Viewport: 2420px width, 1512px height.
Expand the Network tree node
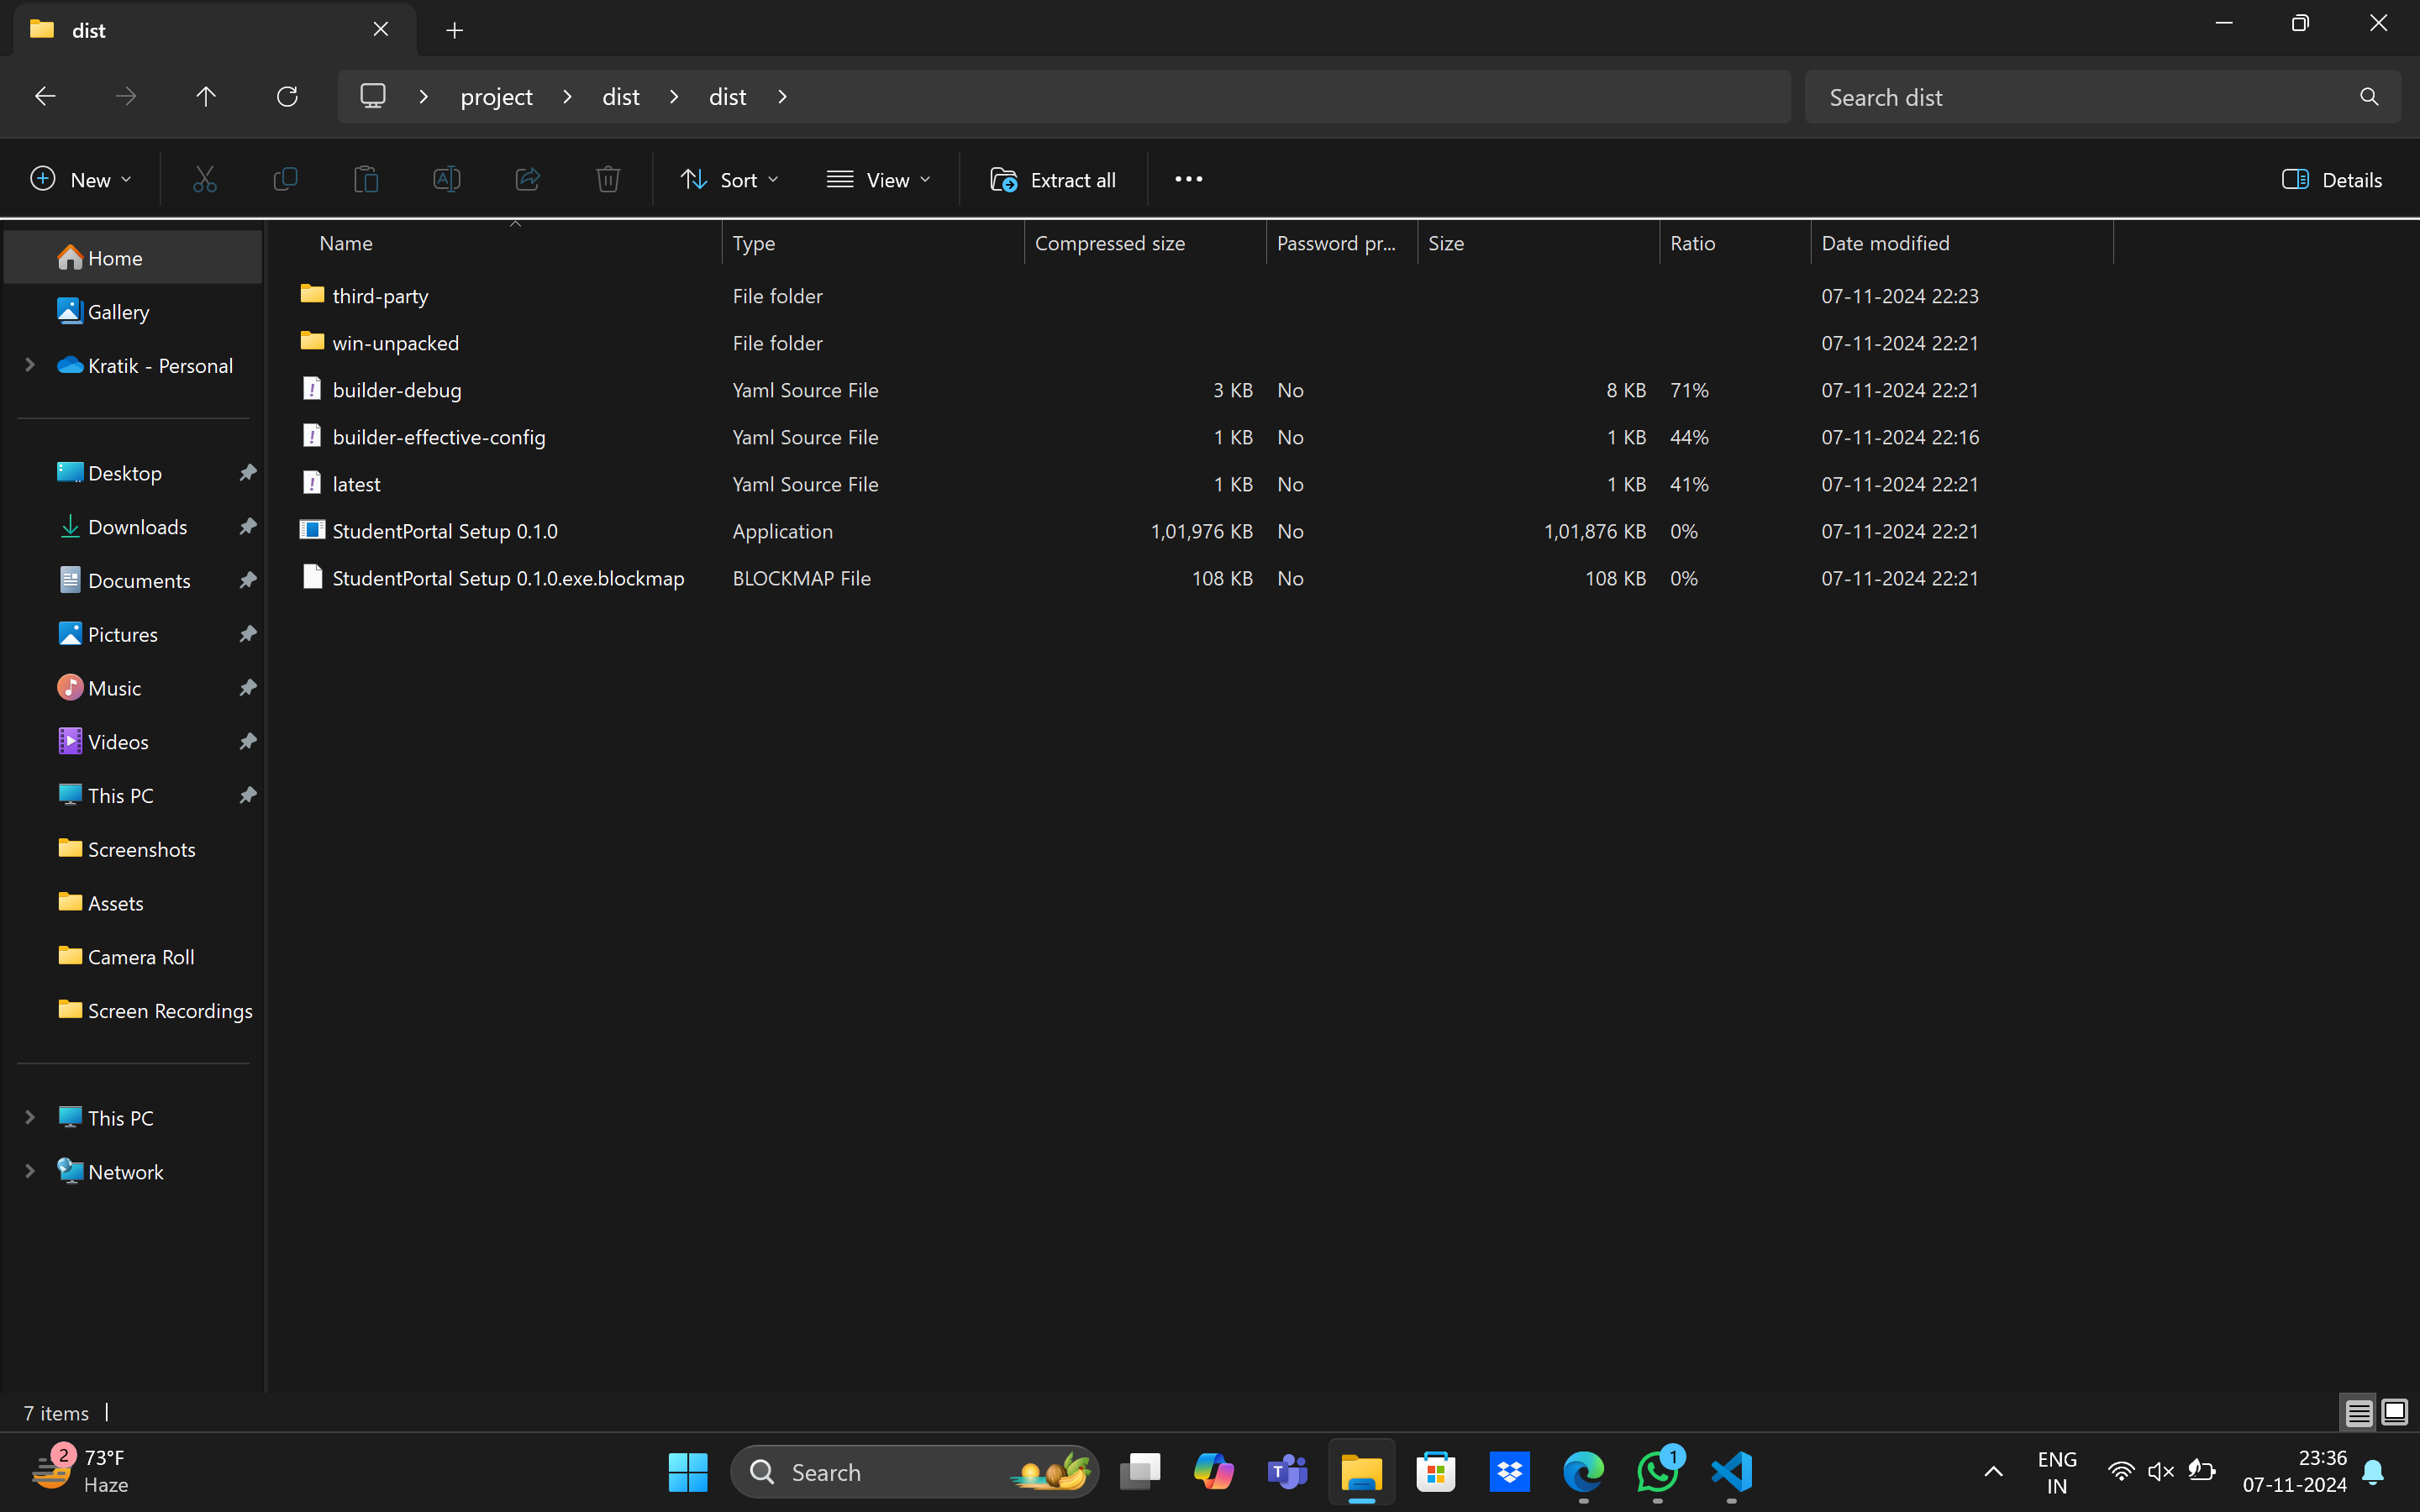pyautogui.click(x=30, y=1171)
